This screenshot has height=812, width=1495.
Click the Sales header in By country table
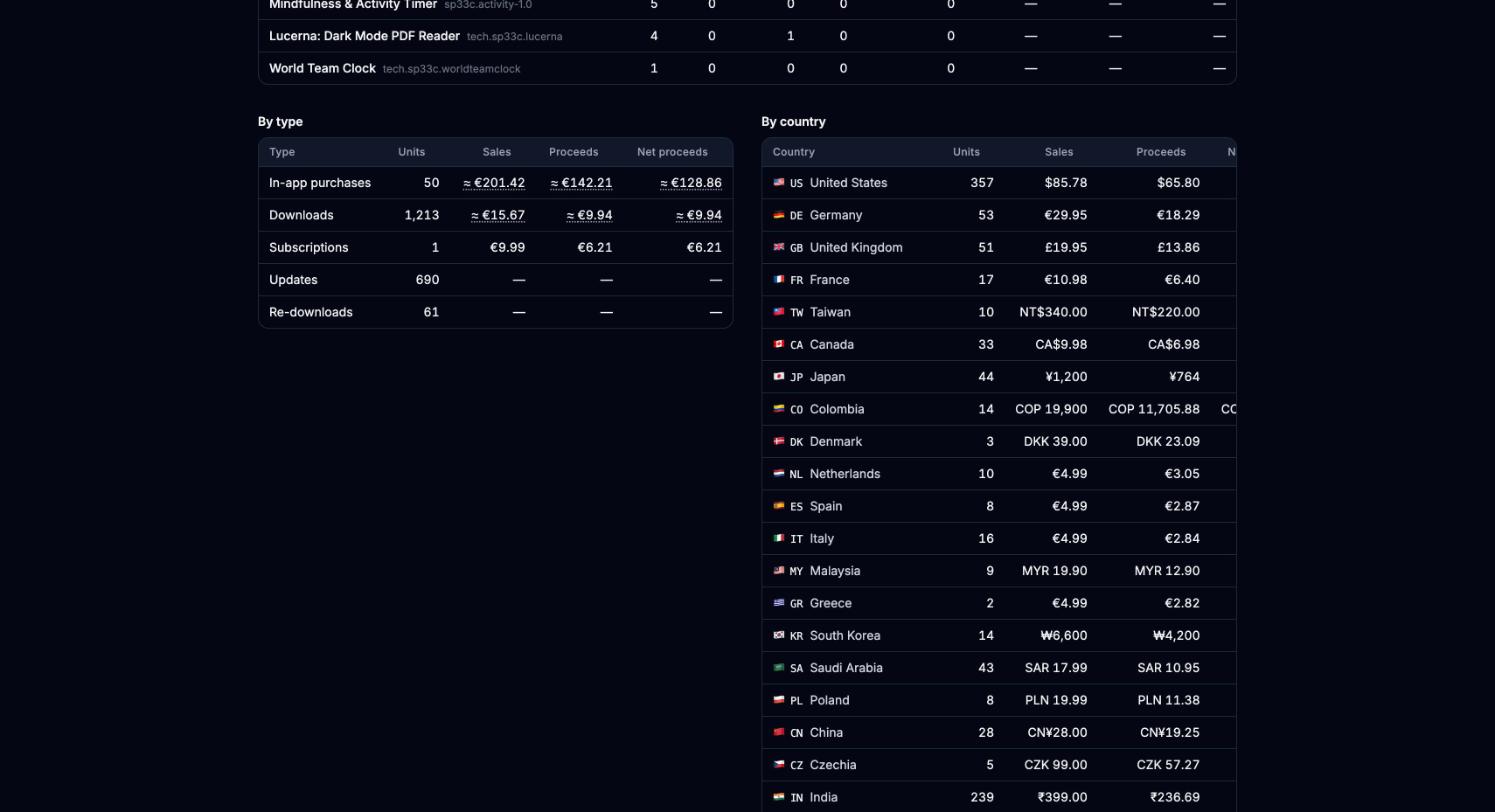pos(1059,152)
